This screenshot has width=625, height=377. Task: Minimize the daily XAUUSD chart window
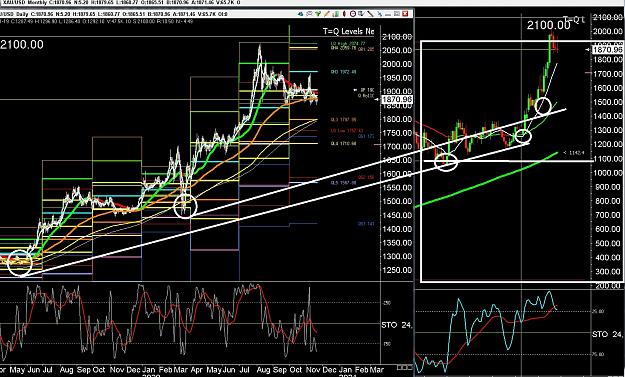coord(388,14)
